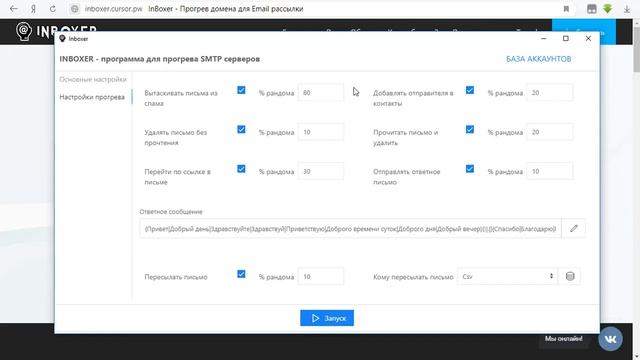Uncheck Удалять письмо без прочтения checkbox
The height and width of the screenshot is (360, 640).
click(241, 130)
